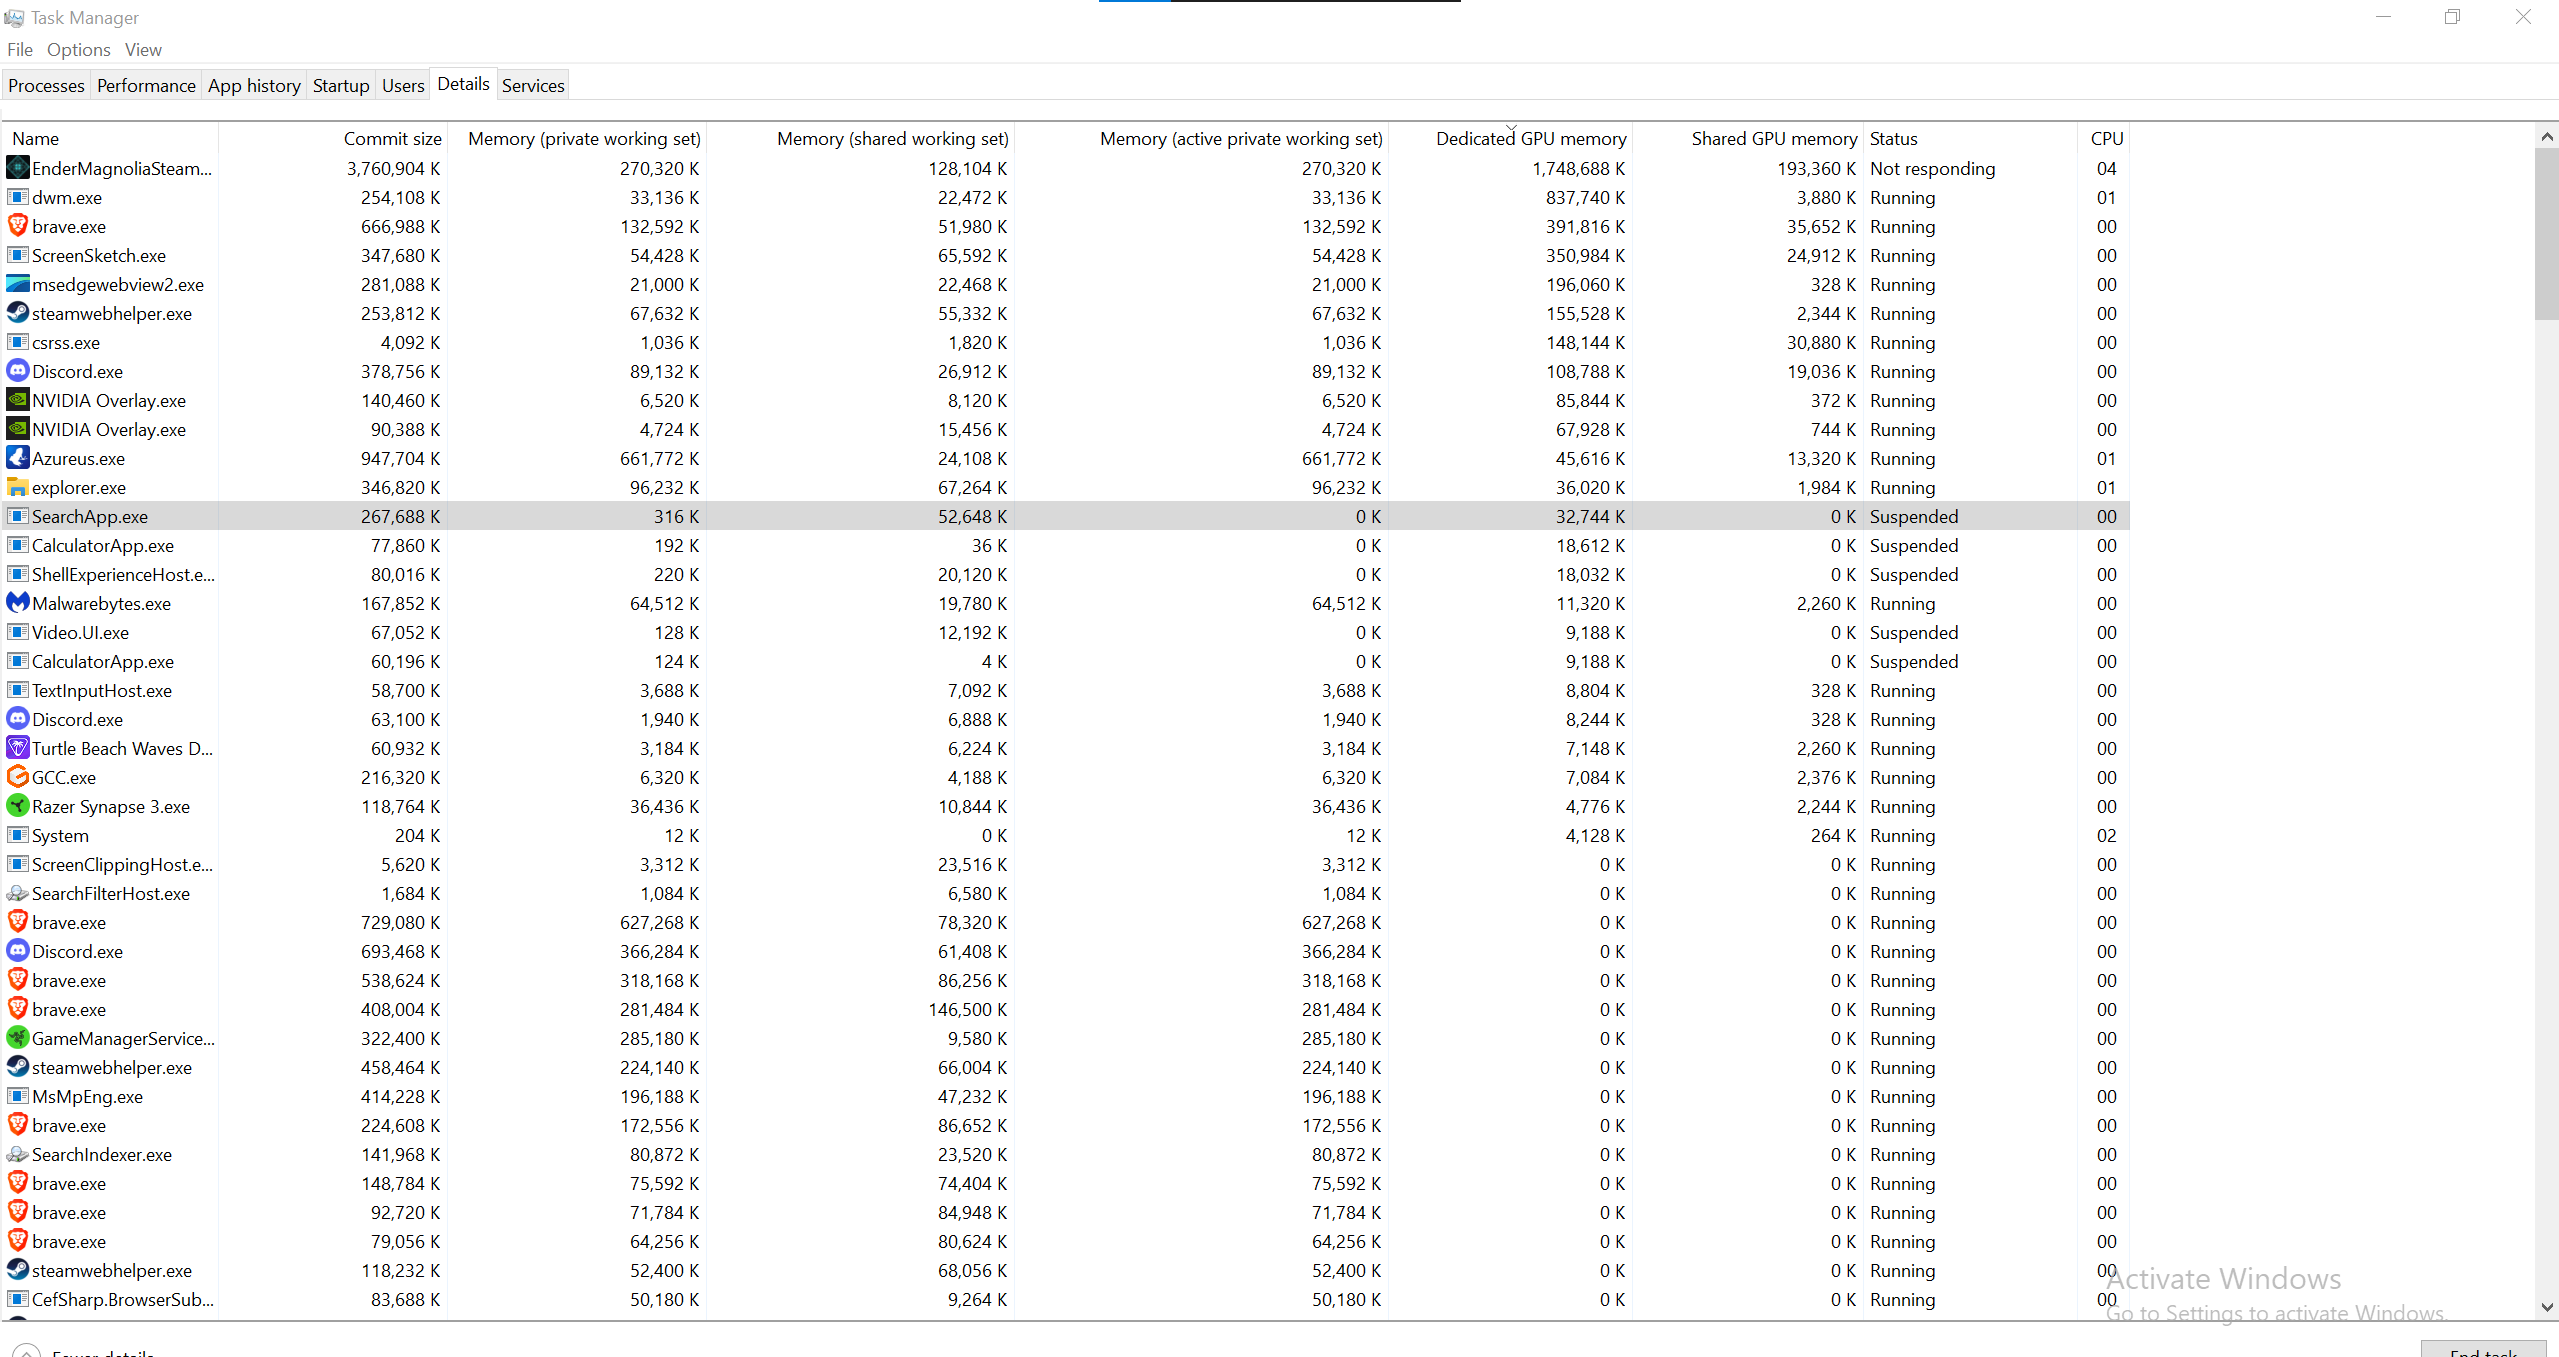
Task: Switch to the Users tab
Action: pos(403,86)
